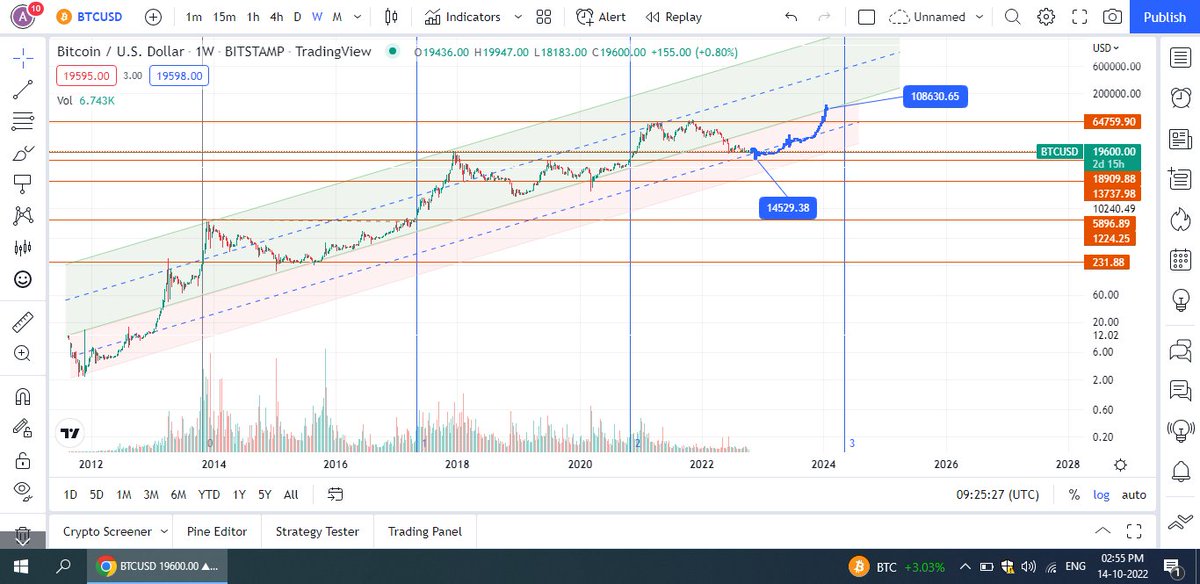Open the chart patterns tool

click(x=21, y=216)
